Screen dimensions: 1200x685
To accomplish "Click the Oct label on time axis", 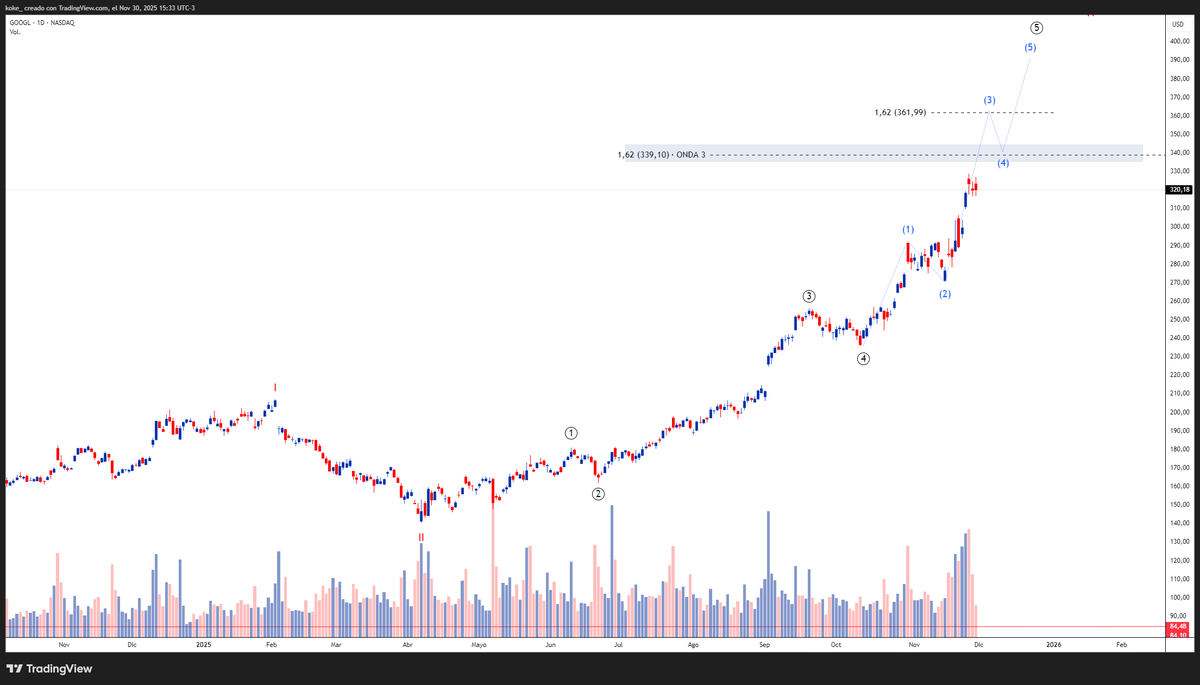I will [x=835, y=646].
